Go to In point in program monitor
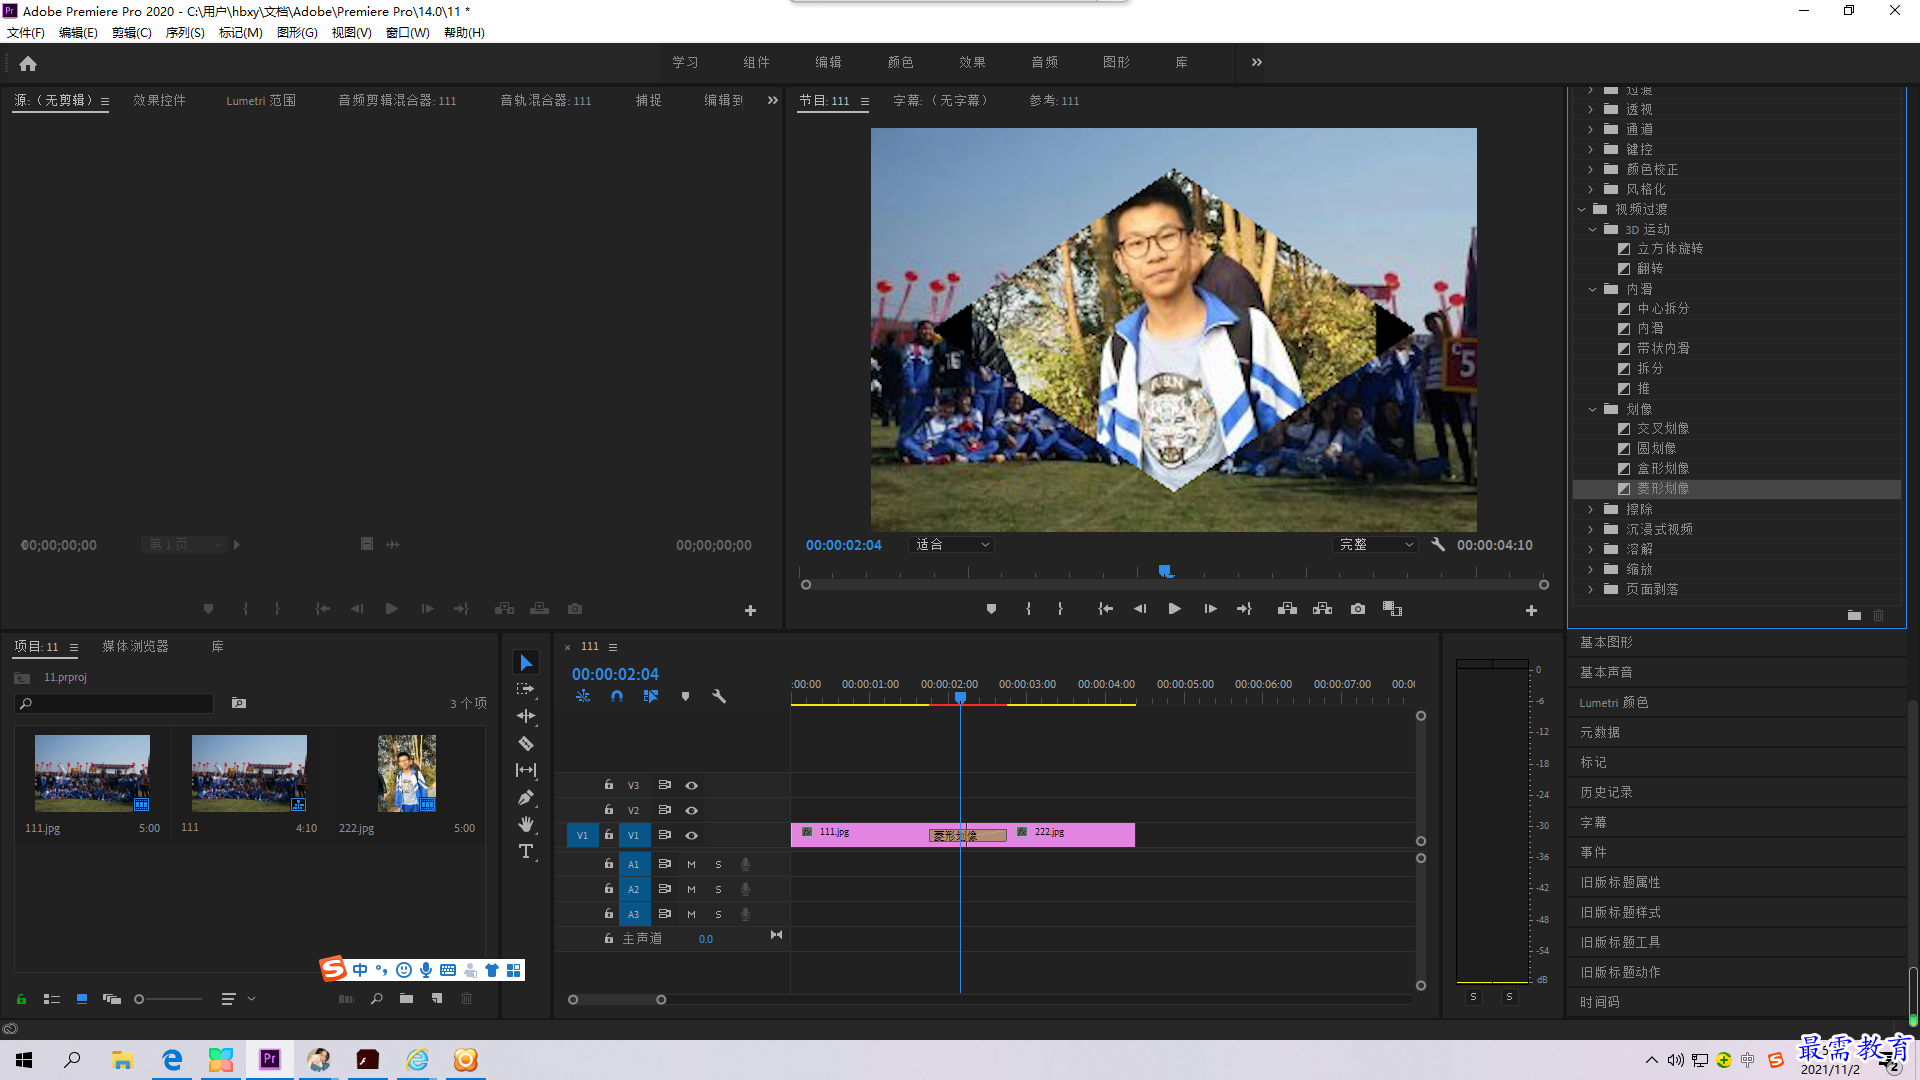The image size is (1920, 1080). point(1105,609)
